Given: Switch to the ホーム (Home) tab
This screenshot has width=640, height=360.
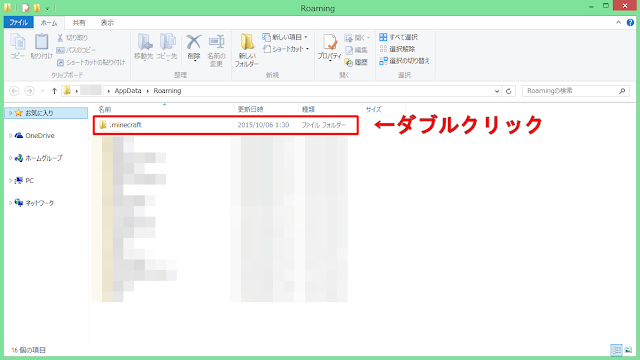Looking at the screenshot, I should 49,23.
